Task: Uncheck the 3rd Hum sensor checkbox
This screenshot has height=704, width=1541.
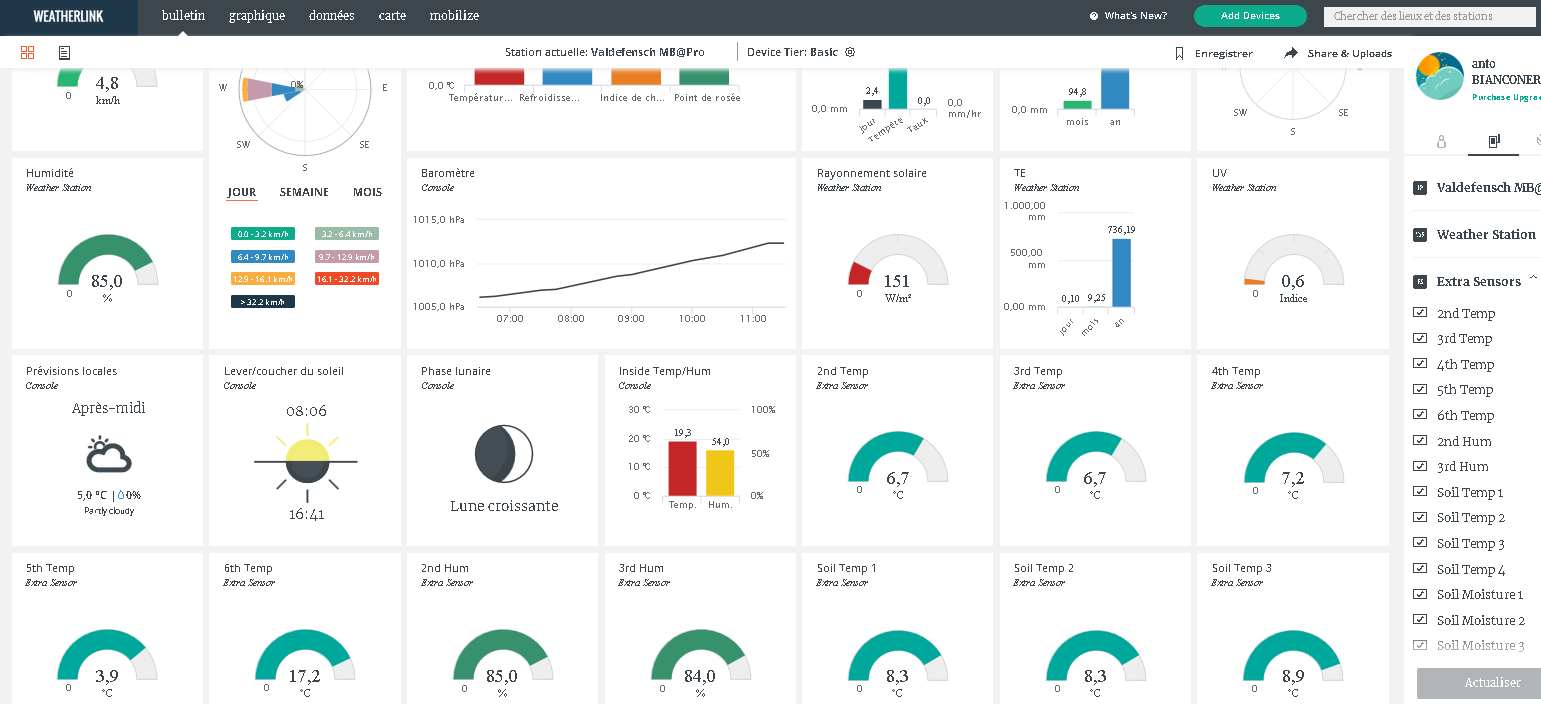Action: pyautogui.click(x=1420, y=466)
